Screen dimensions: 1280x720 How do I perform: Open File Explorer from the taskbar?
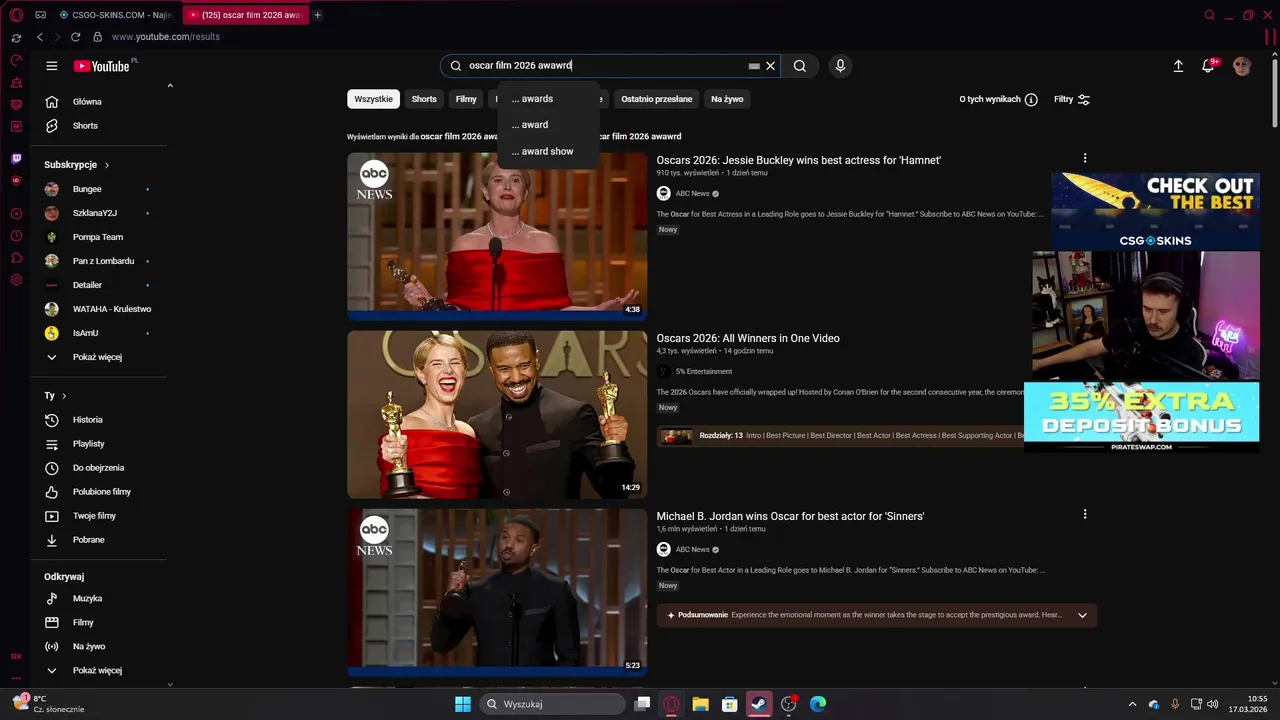click(x=701, y=704)
